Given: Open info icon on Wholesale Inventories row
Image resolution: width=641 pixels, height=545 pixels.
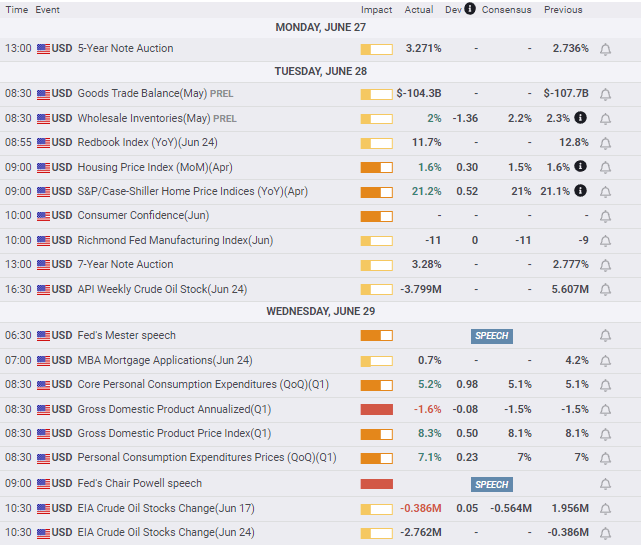Looking at the screenshot, I should point(580,118).
